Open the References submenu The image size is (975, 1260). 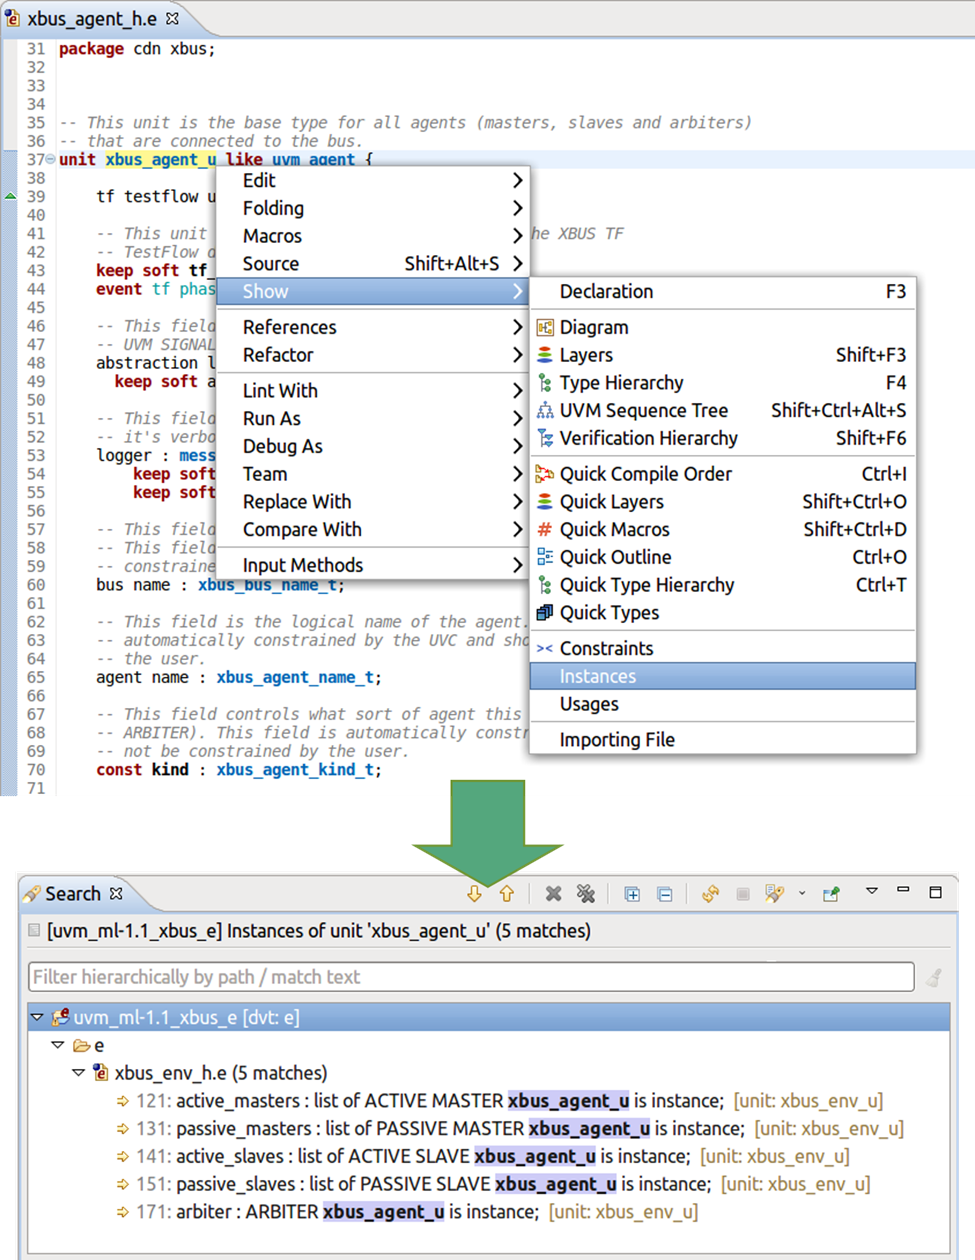pyautogui.click(x=372, y=327)
